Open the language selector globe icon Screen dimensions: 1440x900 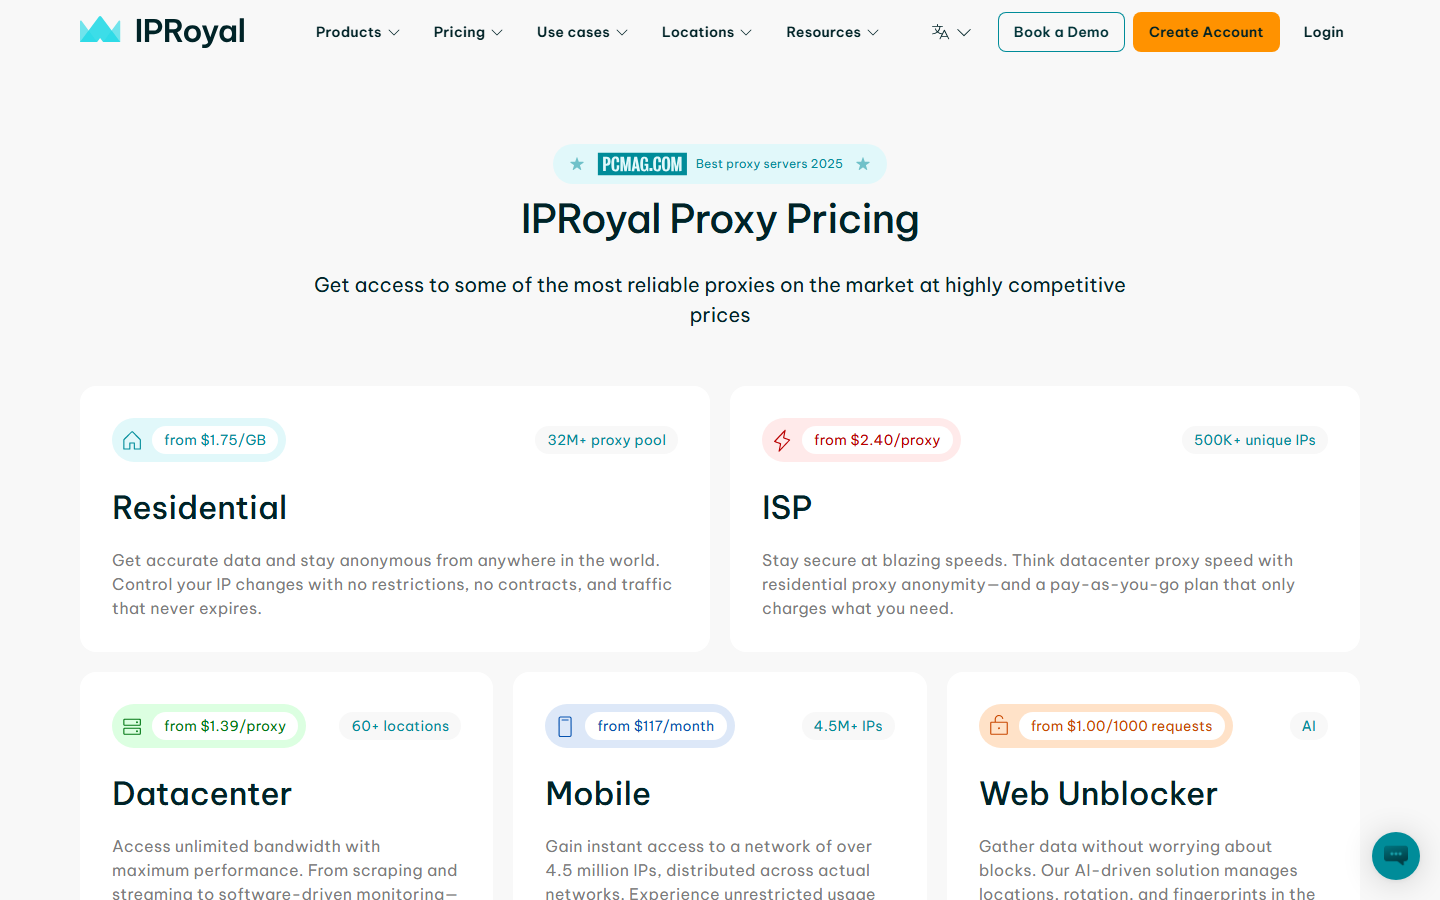click(x=941, y=32)
